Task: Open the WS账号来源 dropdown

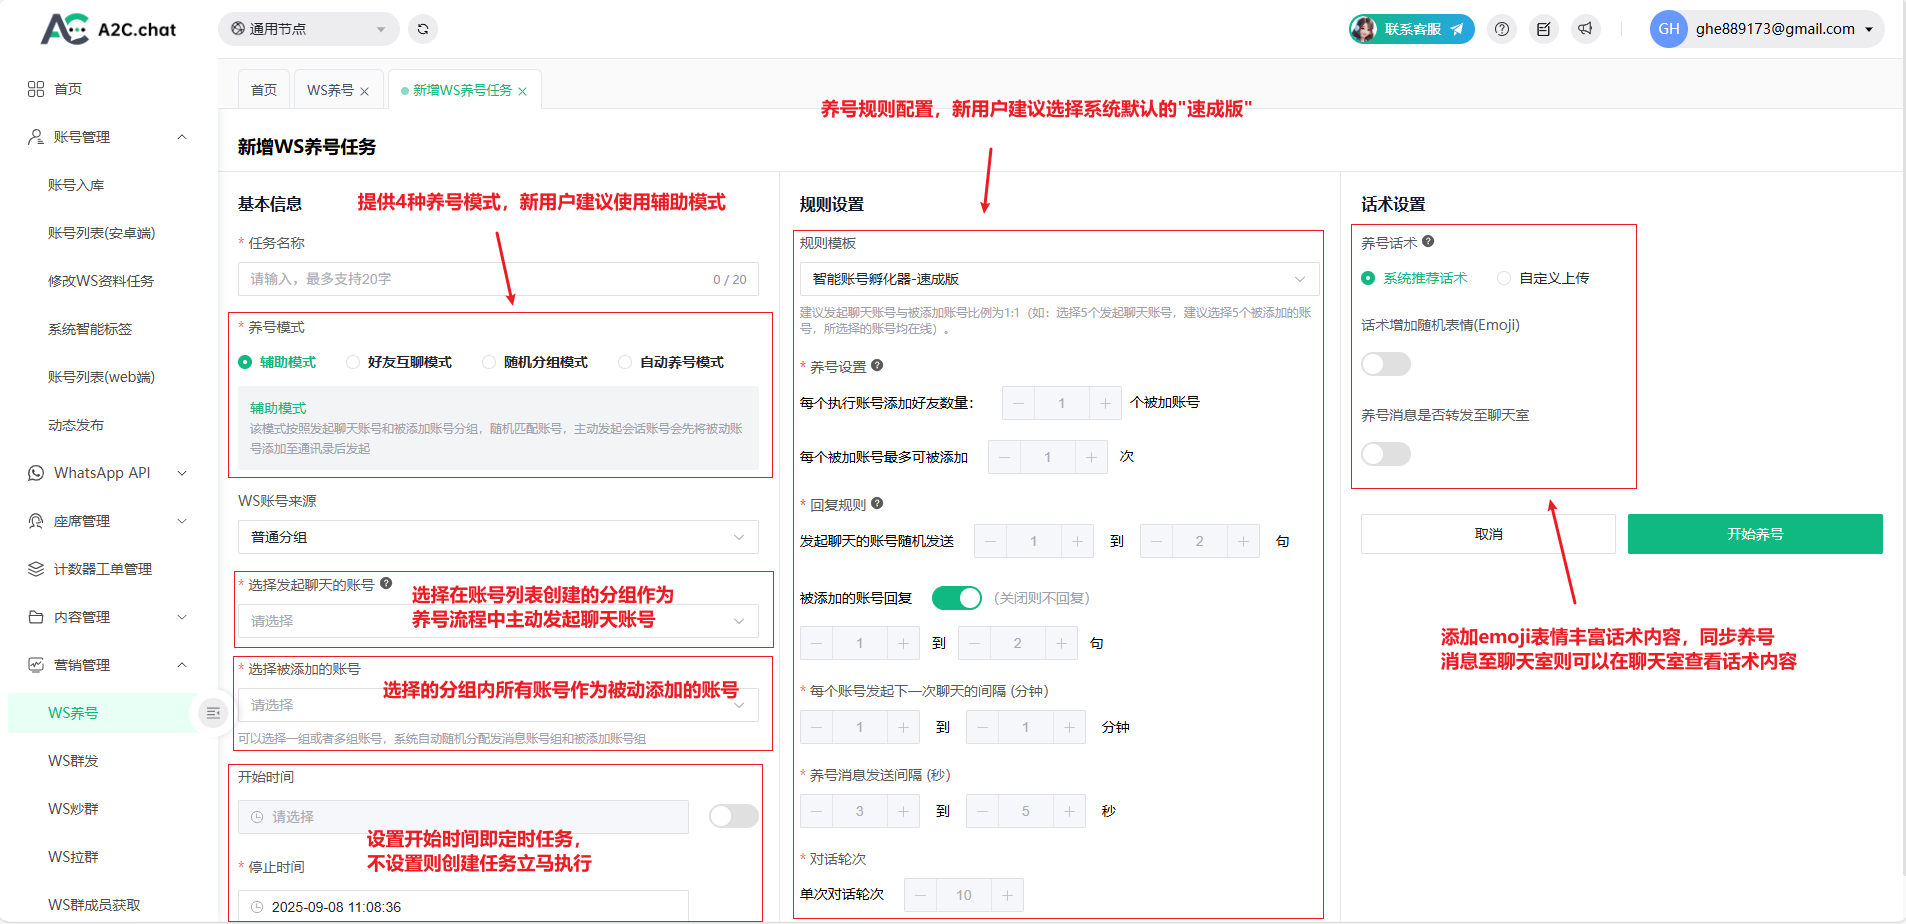Action: tap(497, 537)
